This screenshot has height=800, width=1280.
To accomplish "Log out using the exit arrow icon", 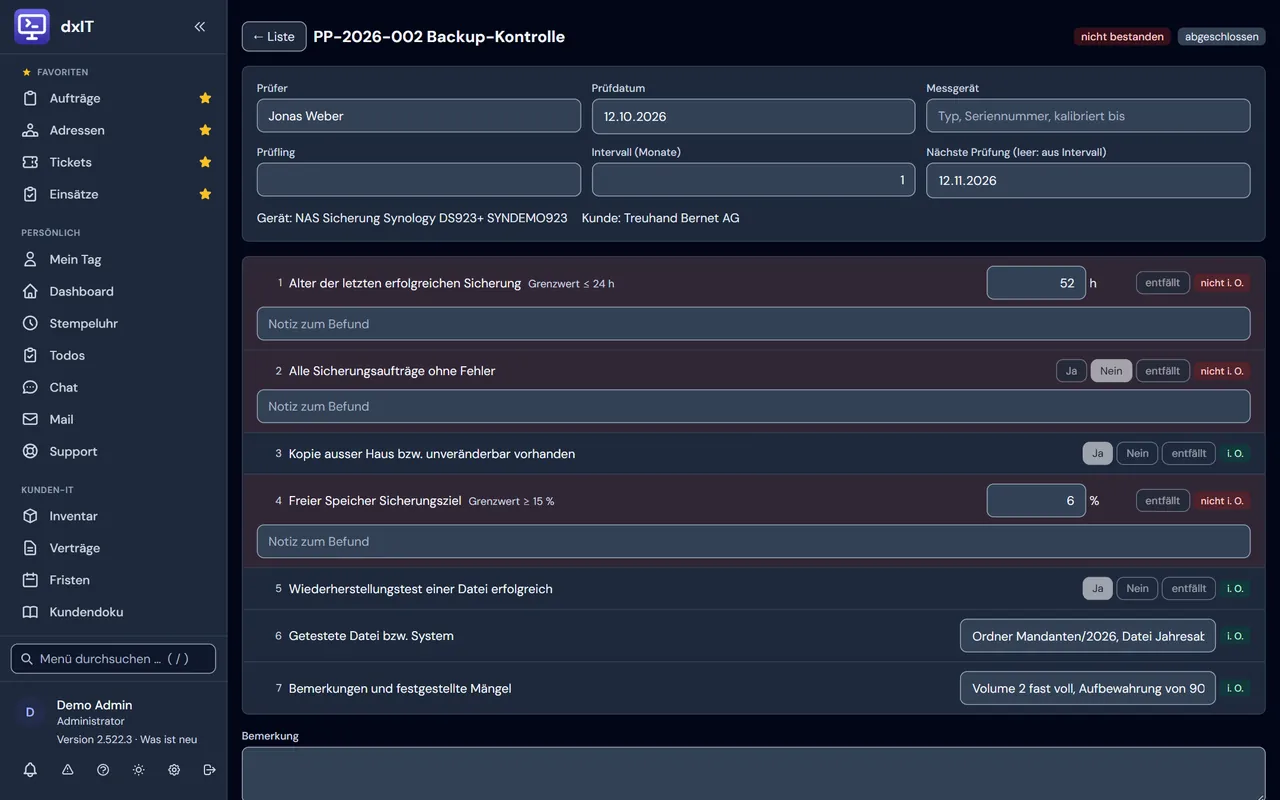I will click(x=209, y=770).
